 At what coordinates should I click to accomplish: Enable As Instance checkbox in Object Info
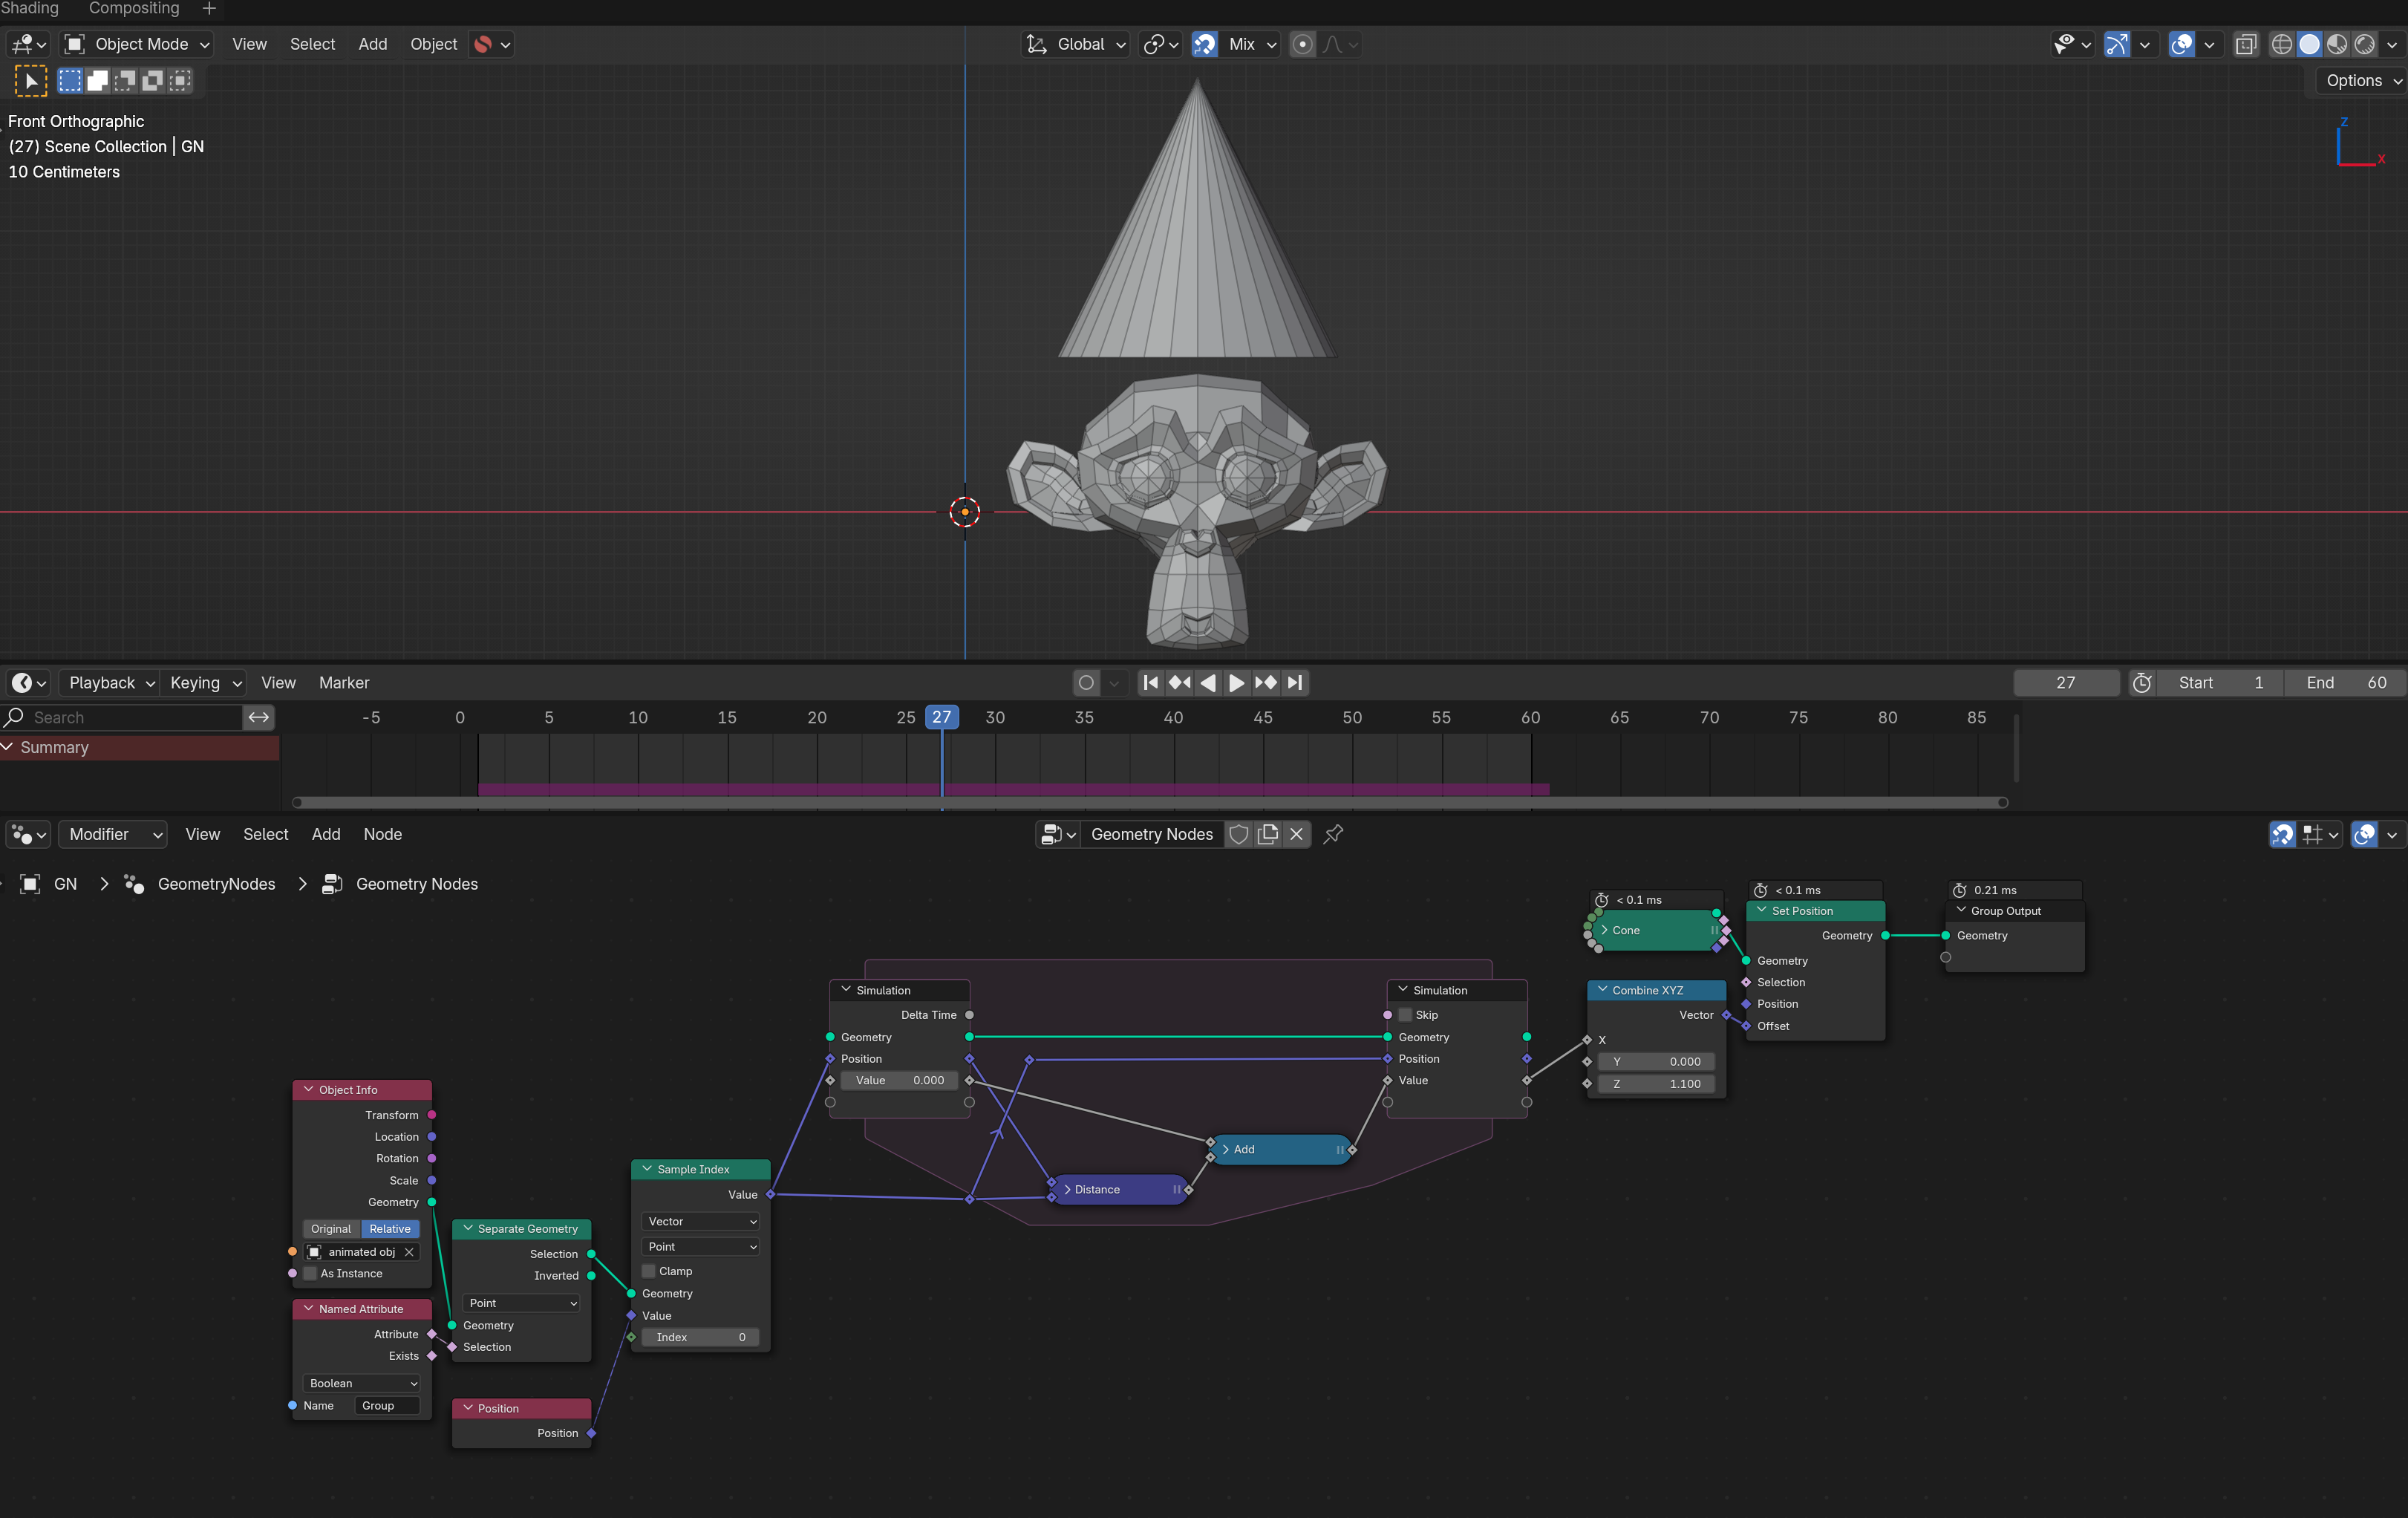pos(310,1273)
